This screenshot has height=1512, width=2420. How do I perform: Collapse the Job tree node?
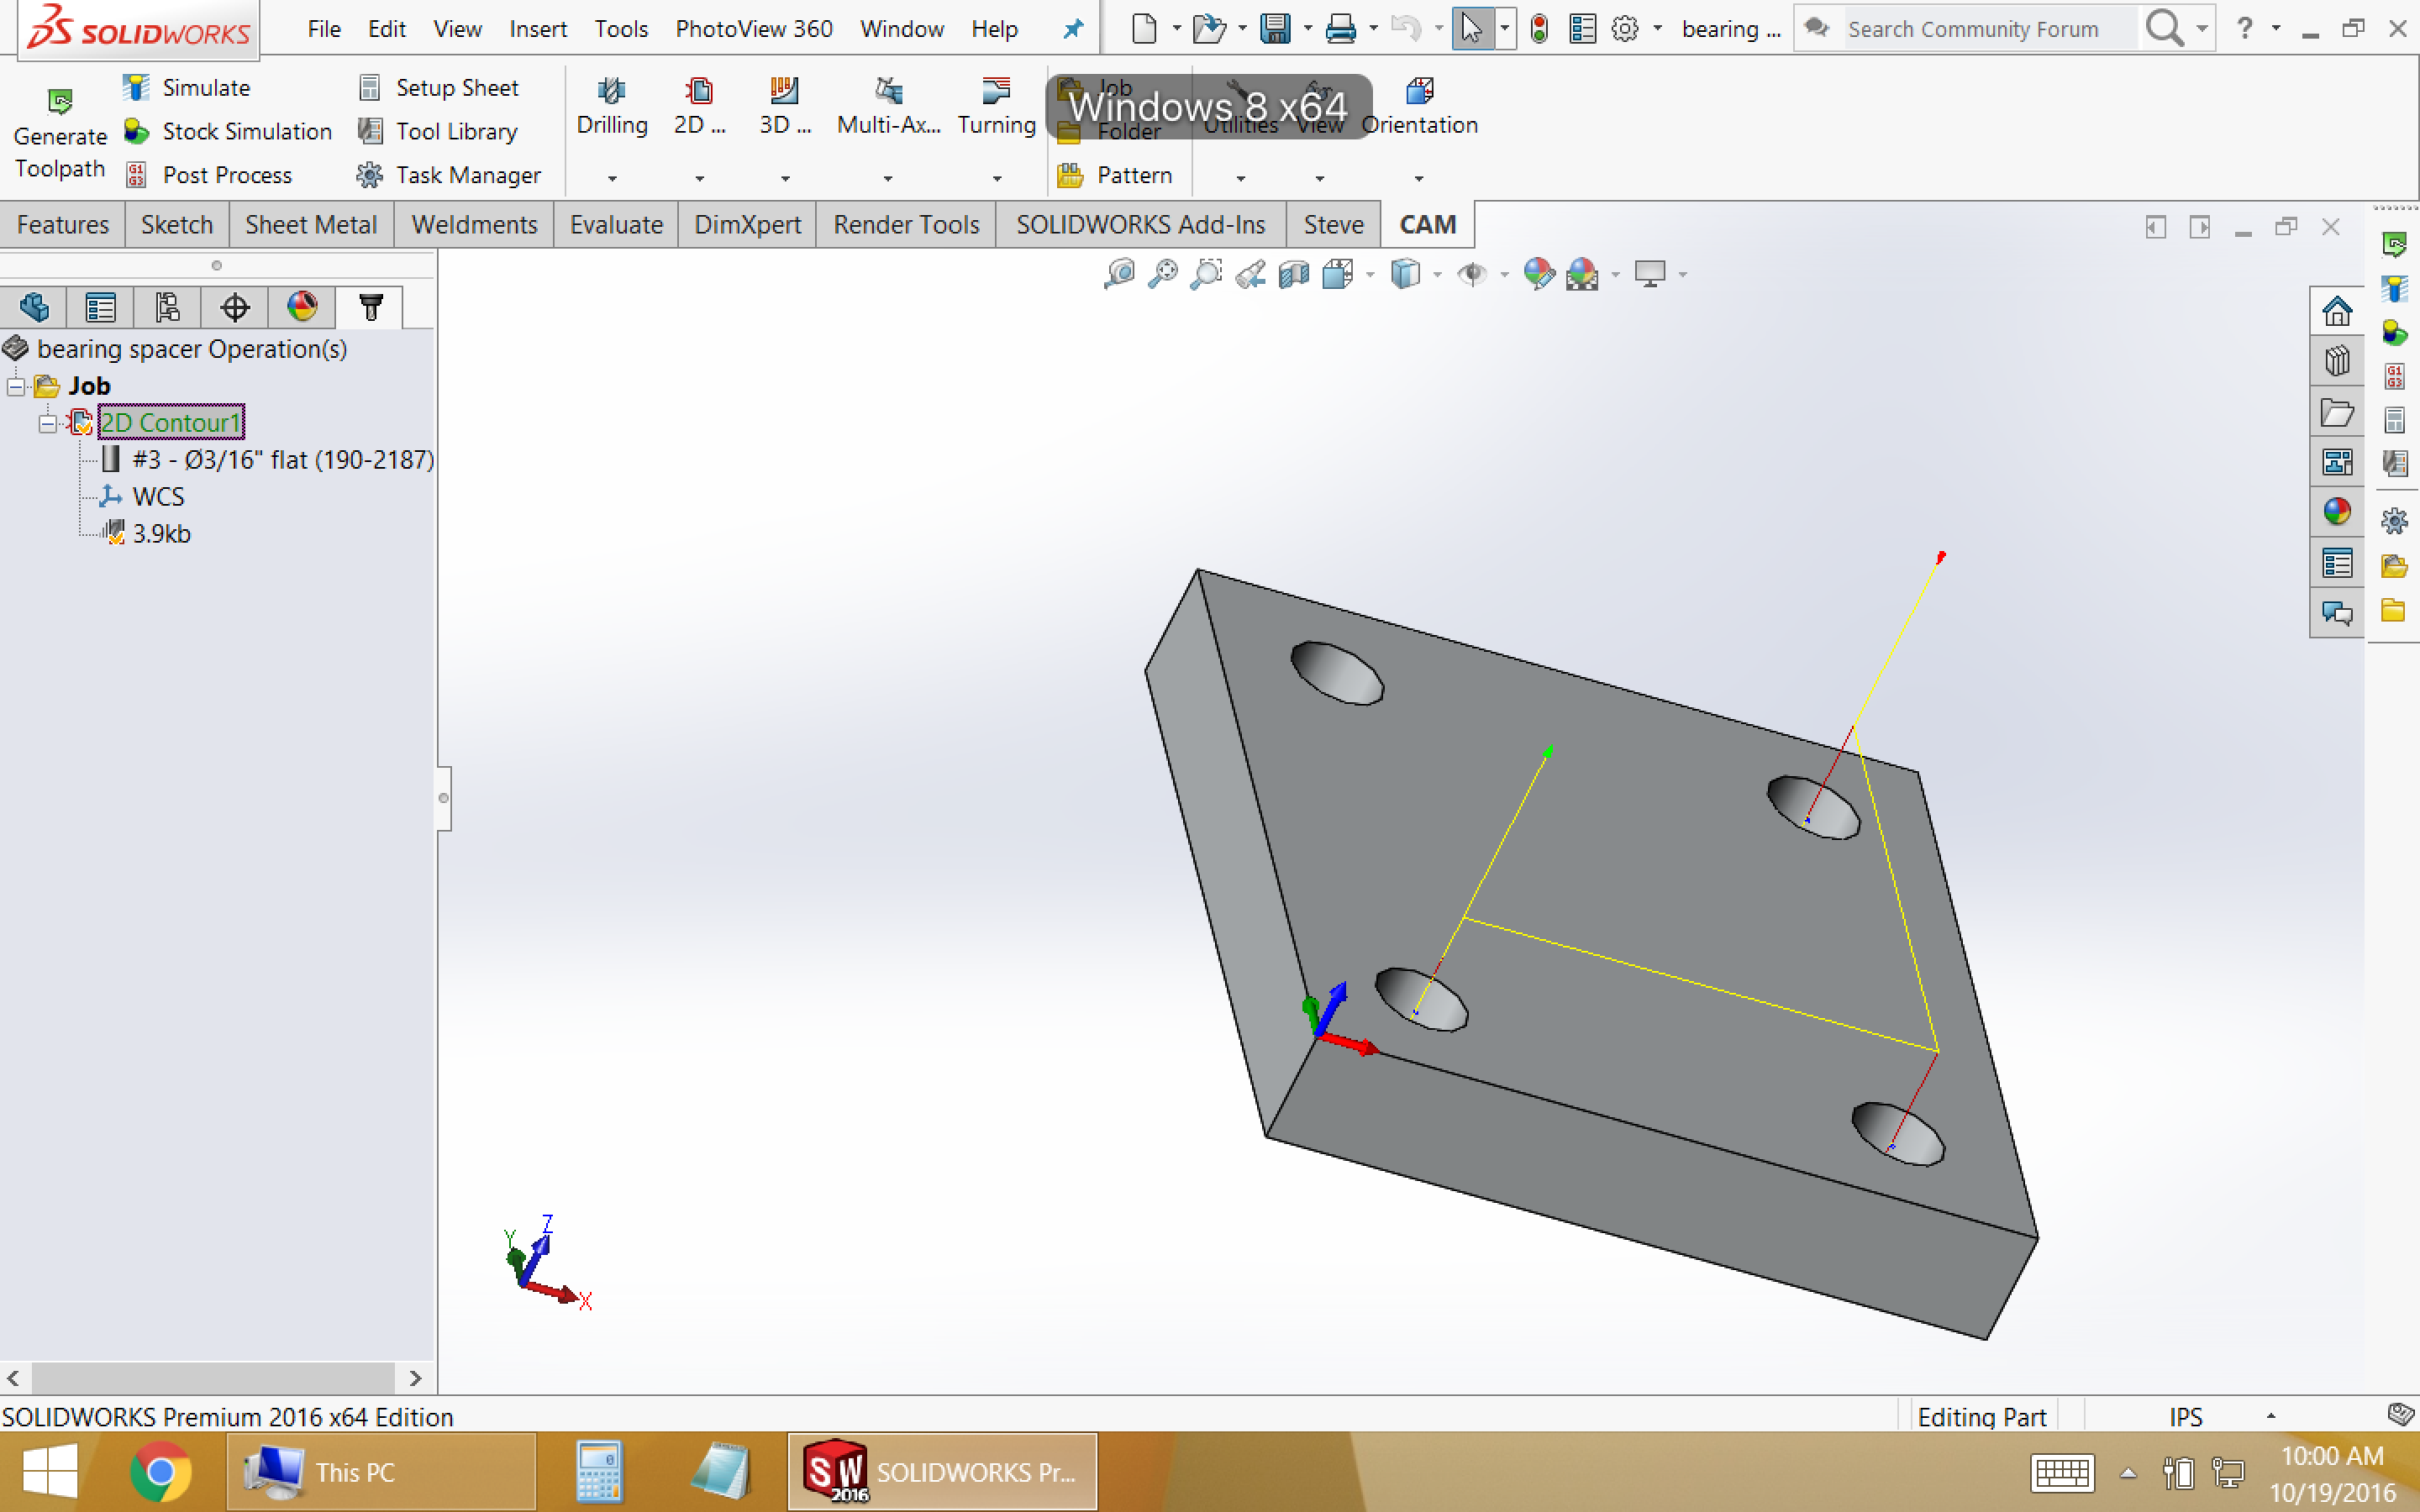click(x=16, y=386)
